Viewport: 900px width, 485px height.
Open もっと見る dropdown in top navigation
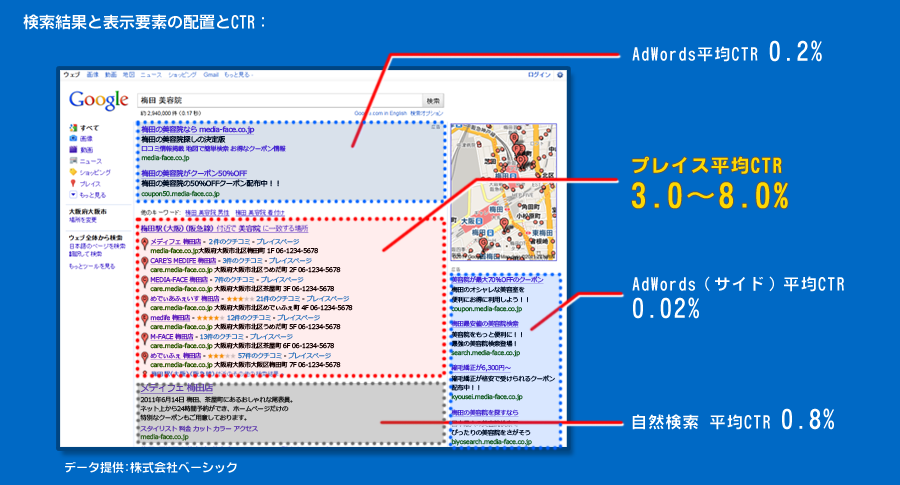click(x=238, y=75)
